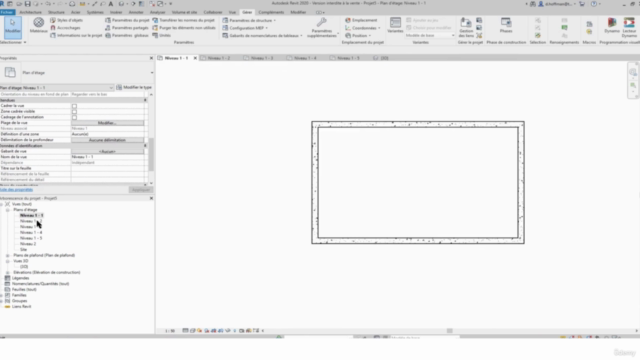
Task: Click the properties panel vertical scrollbar
Action: click(151, 154)
